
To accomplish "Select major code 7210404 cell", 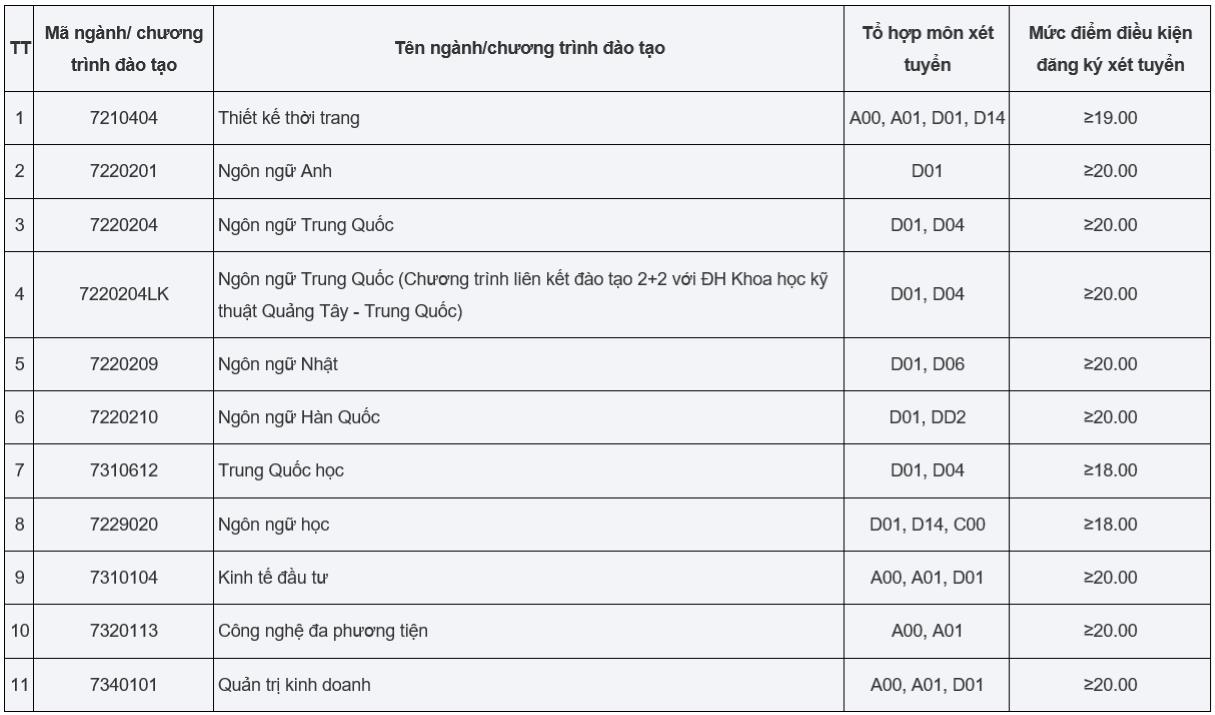I will (125, 118).
